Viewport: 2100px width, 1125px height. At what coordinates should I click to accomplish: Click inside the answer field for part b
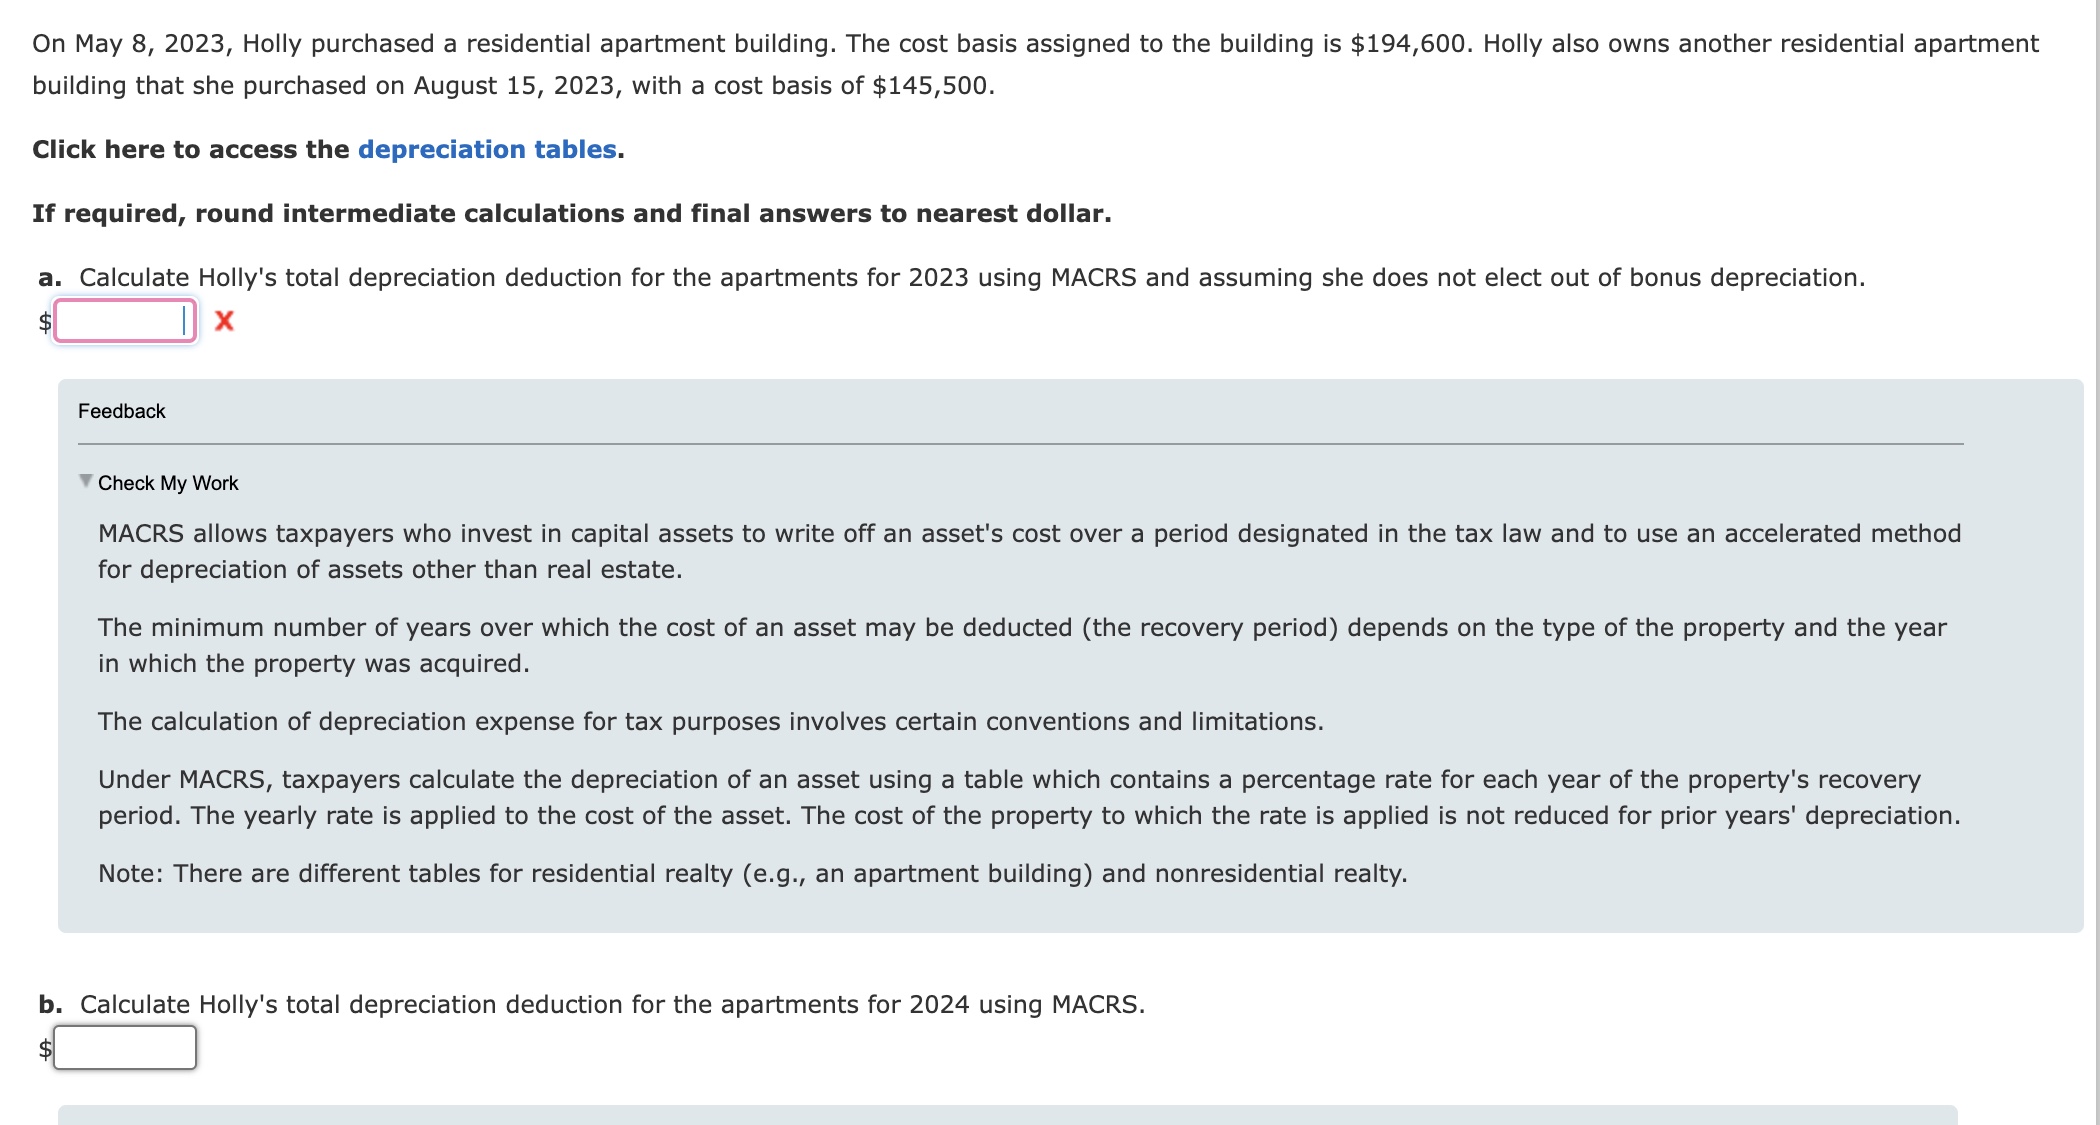click(x=124, y=1047)
